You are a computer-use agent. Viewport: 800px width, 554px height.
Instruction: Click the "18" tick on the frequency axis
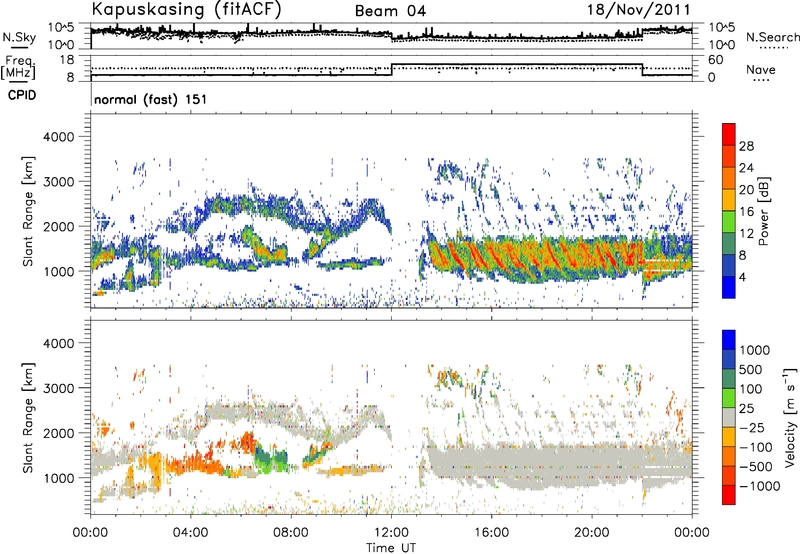click(67, 60)
